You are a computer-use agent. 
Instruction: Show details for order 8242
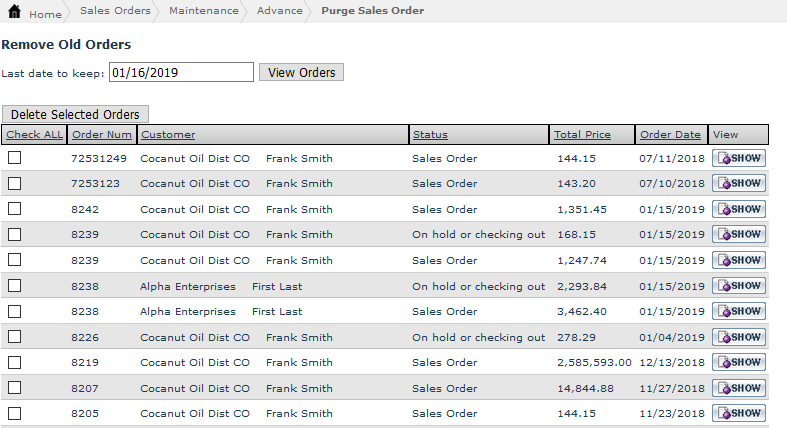click(x=738, y=209)
